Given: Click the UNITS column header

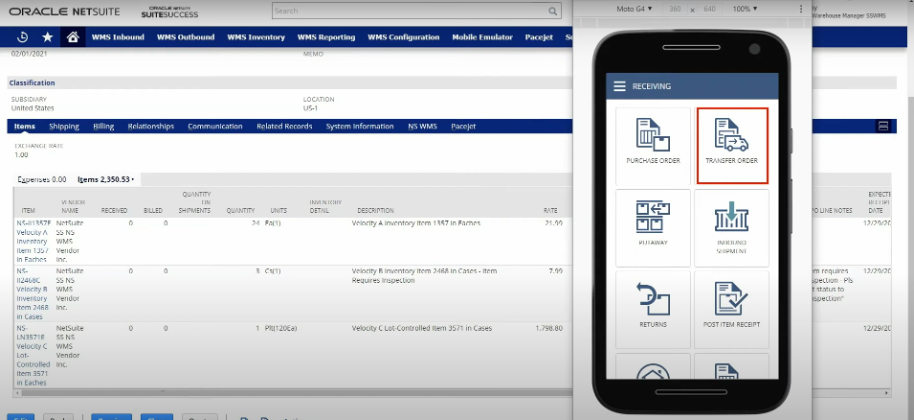Looking at the screenshot, I should (x=279, y=210).
